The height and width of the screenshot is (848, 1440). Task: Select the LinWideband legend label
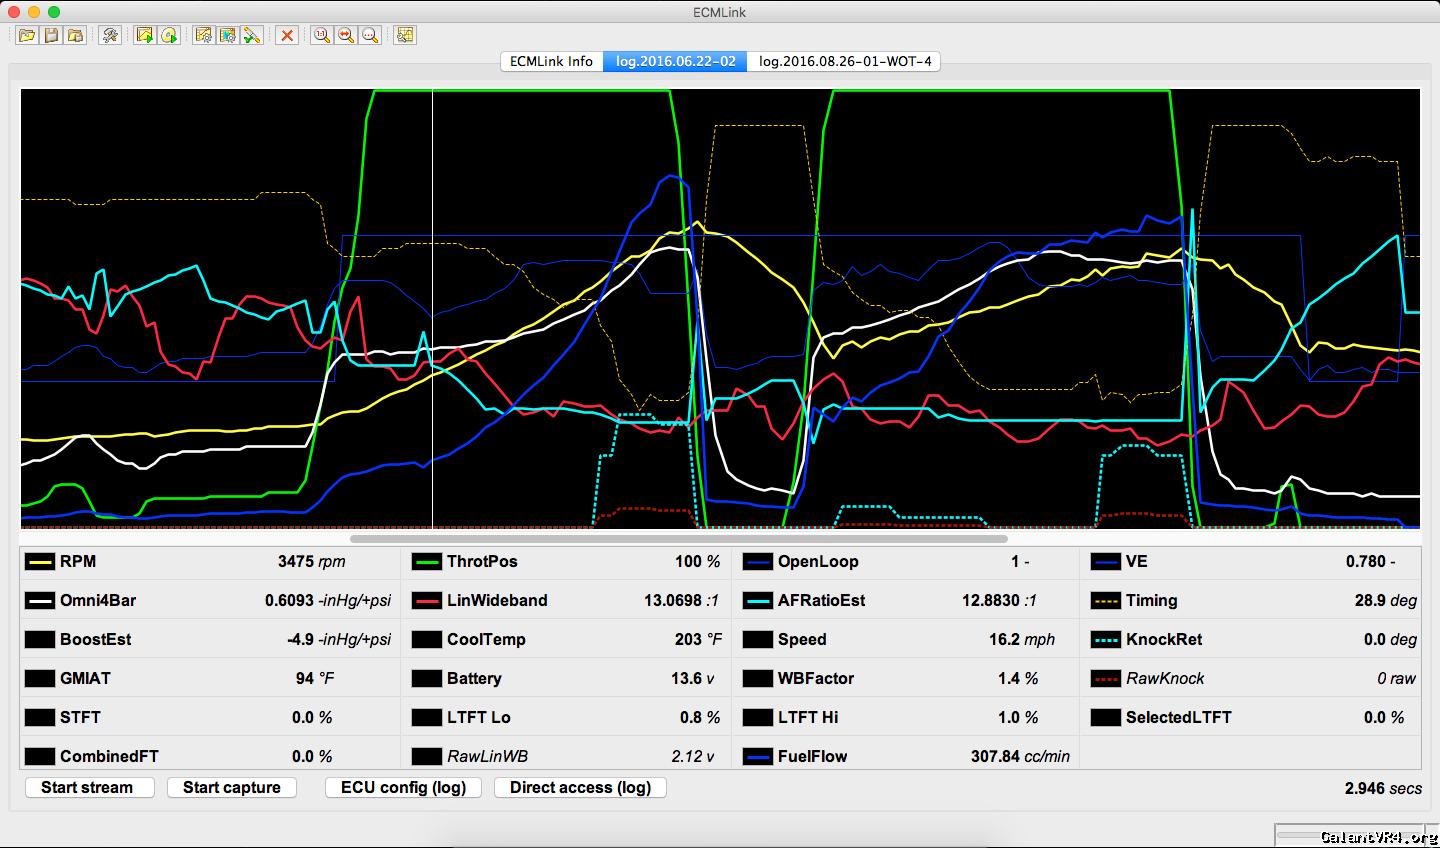497,601
